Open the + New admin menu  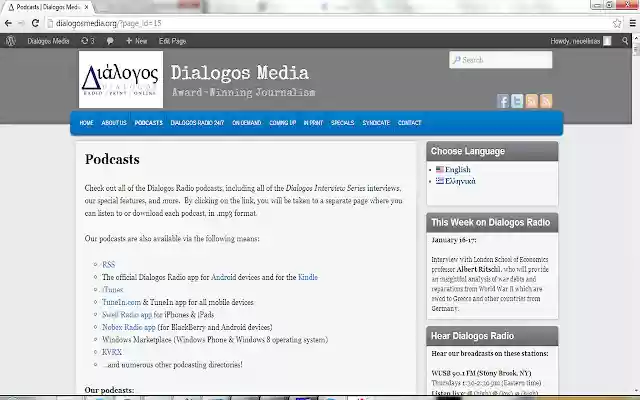[x=136, y=41]
